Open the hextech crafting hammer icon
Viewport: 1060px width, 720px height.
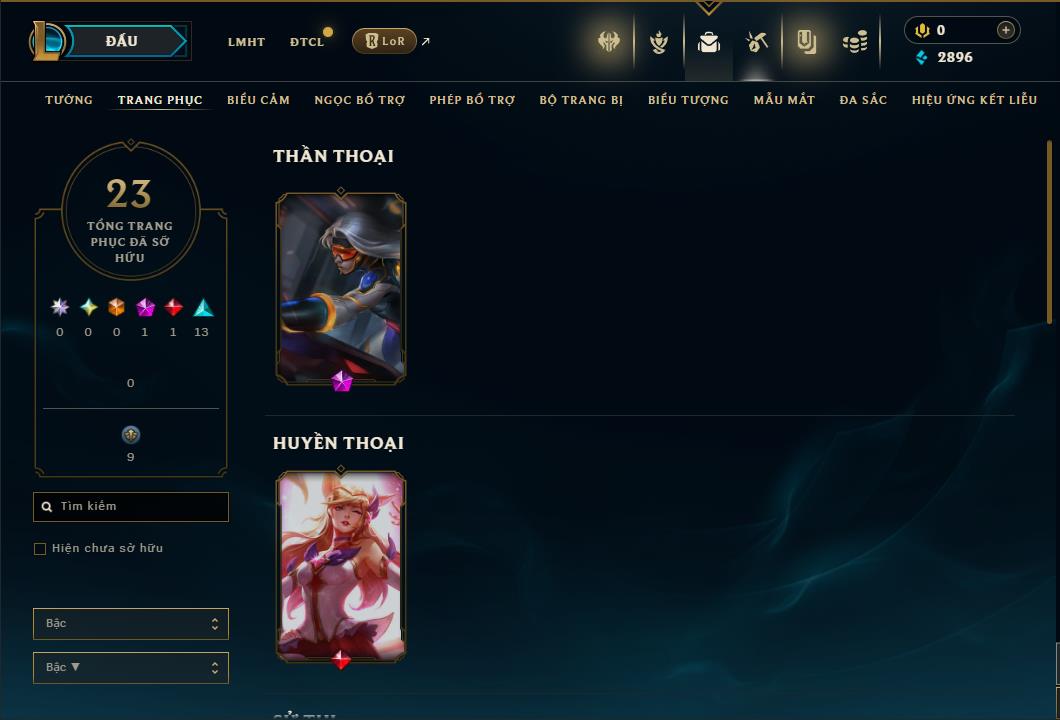pyautogui.click(x=756, y=42)
